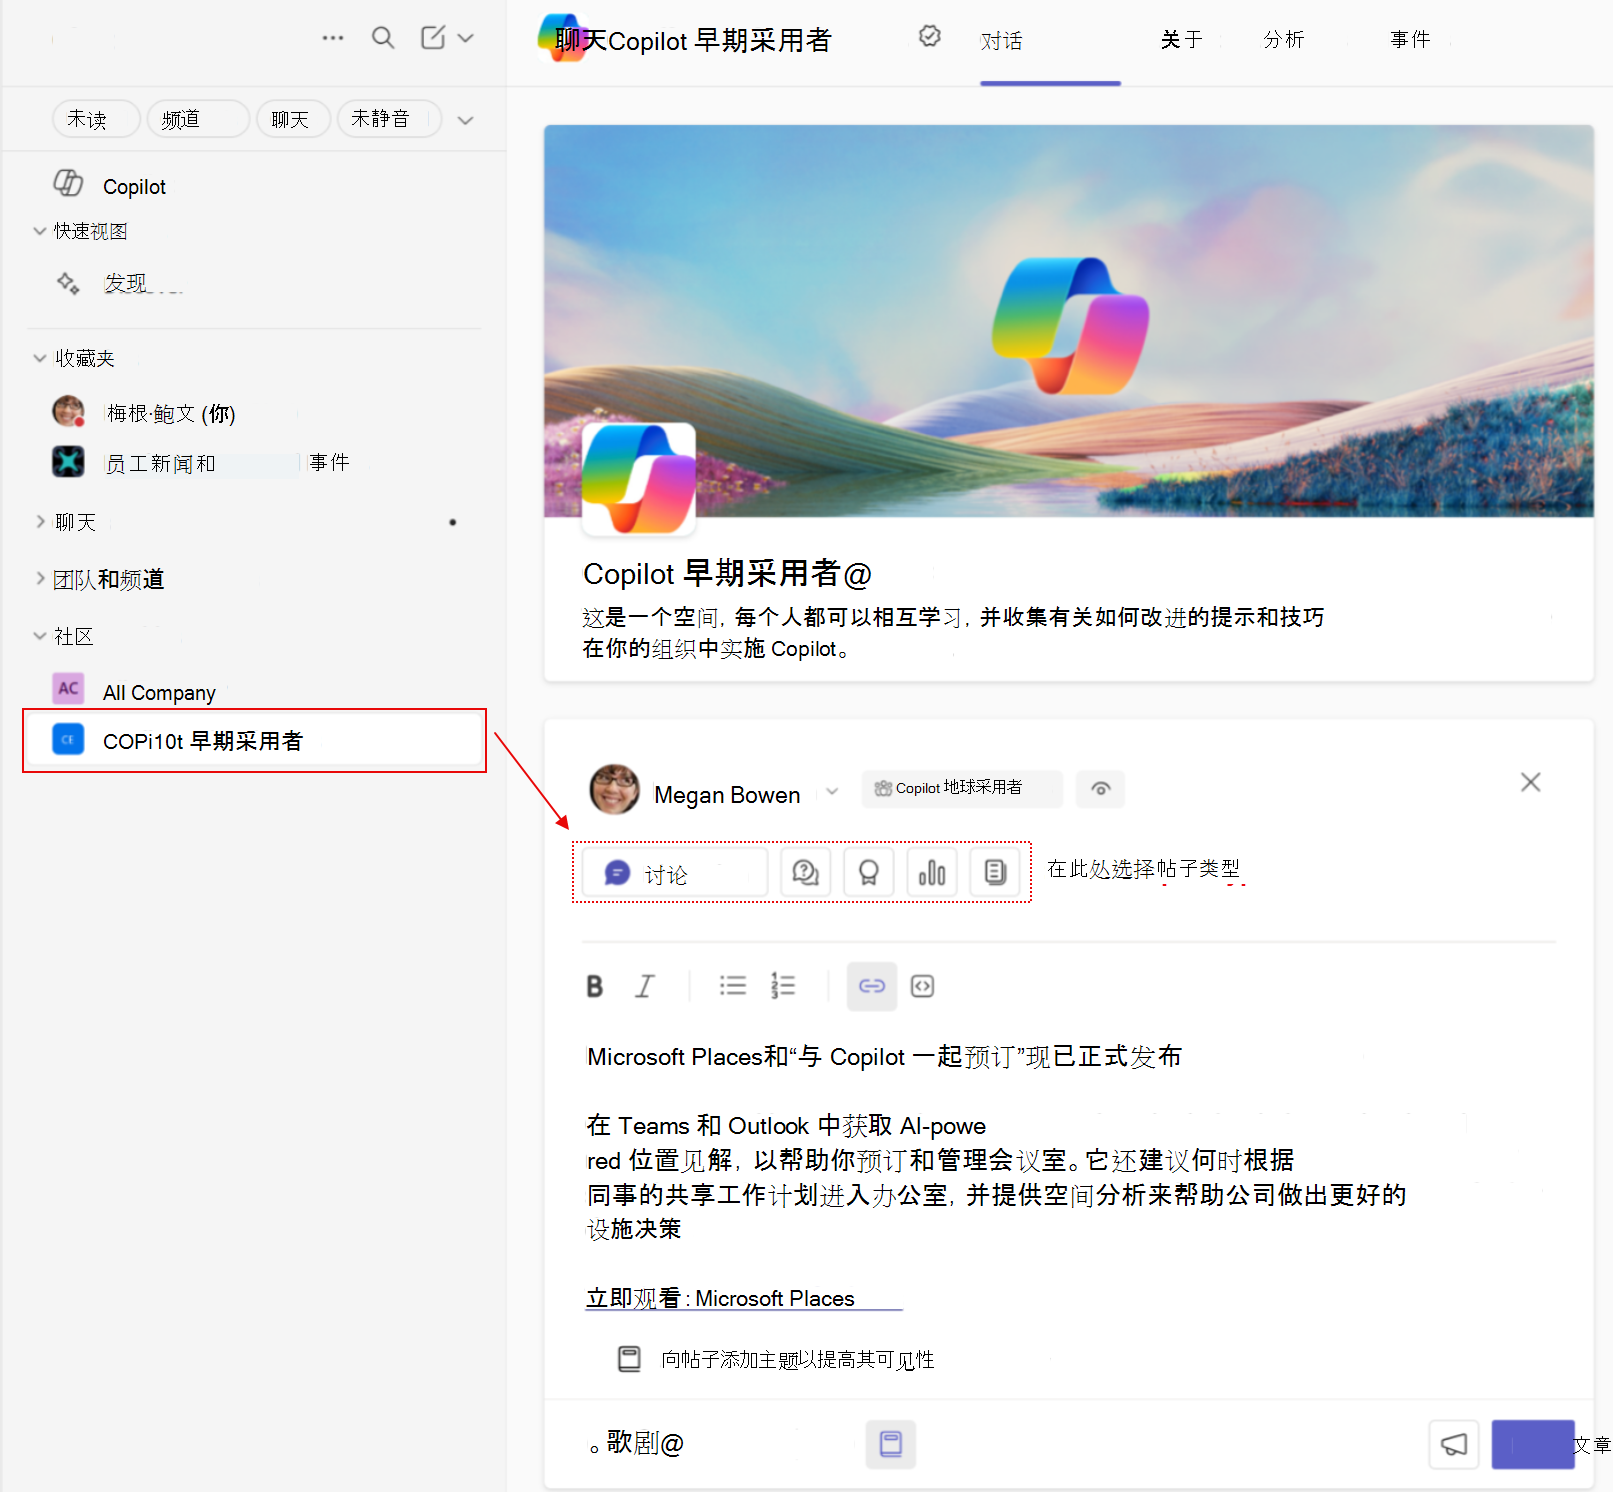Open the 员工新闻和事件 channel
Viewport: 1613px width, 1492px height.
click(x=226, y=463)
